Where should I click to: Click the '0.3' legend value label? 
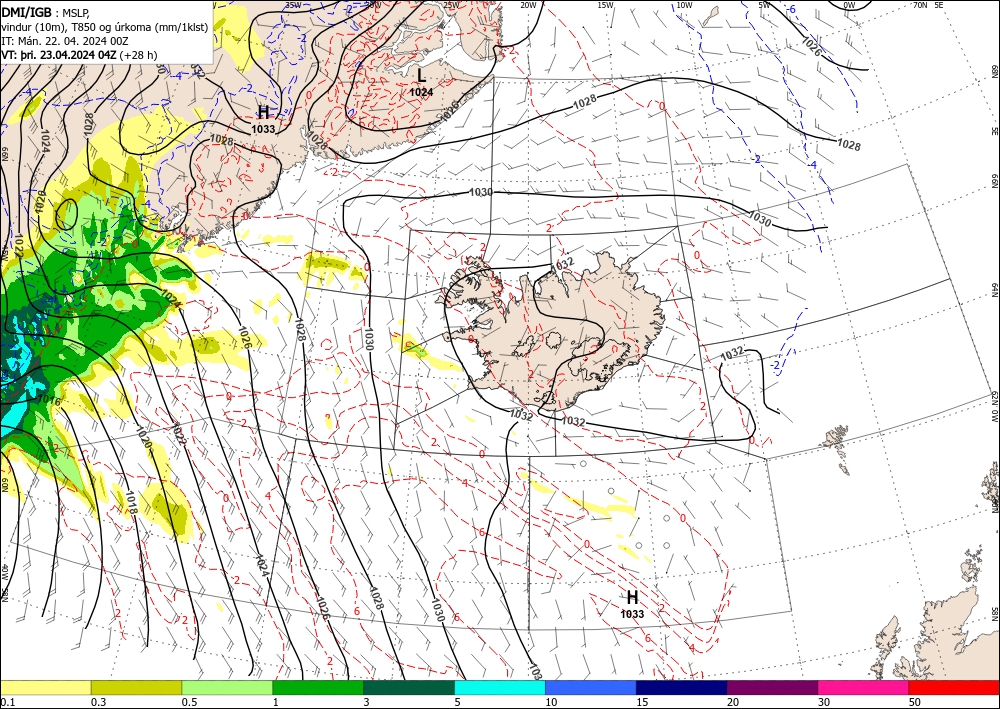pyautogui.click(x=98, y=702)
